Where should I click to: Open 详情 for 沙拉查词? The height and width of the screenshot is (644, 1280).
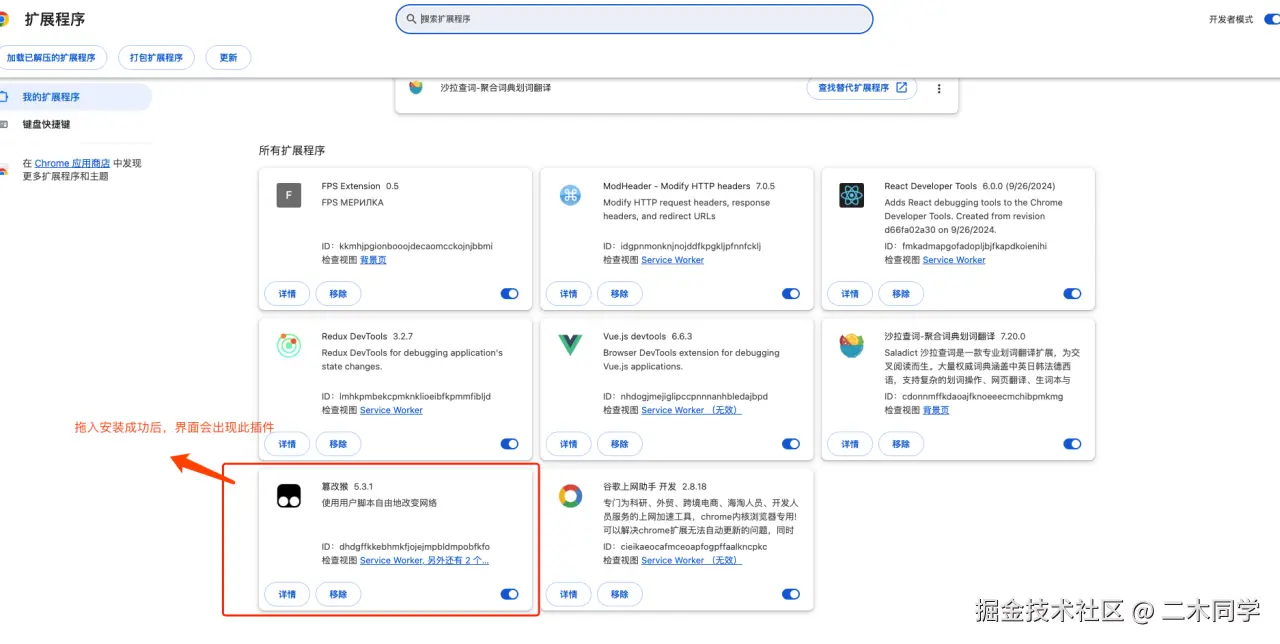pyautogui.click(x=849, y=444)
